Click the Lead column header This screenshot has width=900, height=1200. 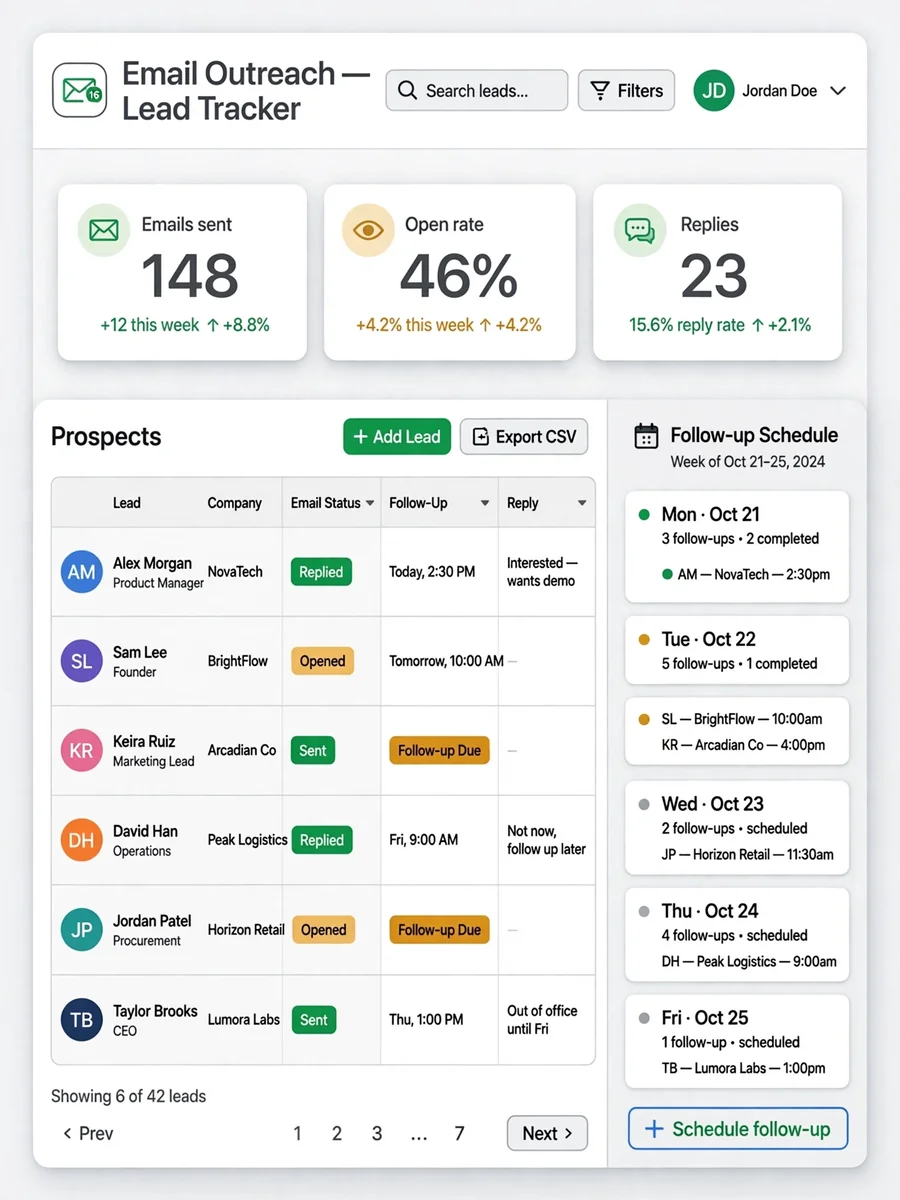pos(127,503)
